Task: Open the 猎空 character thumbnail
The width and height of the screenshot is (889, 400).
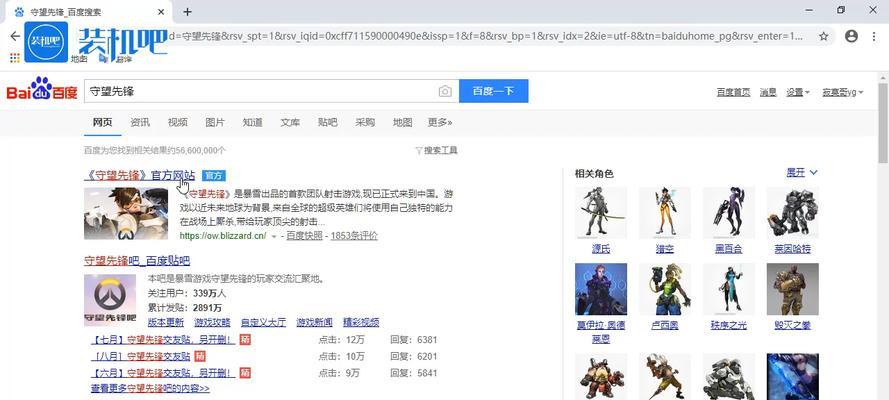Action: pyautogui.click(x=664, y=212)
